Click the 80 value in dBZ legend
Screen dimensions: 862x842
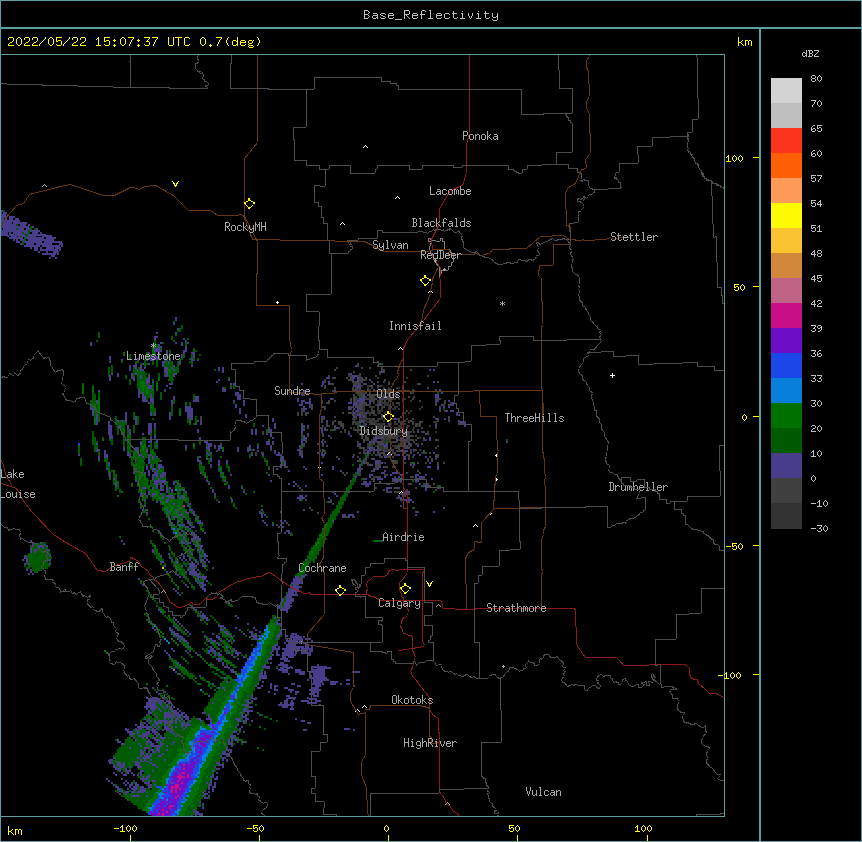816,78
